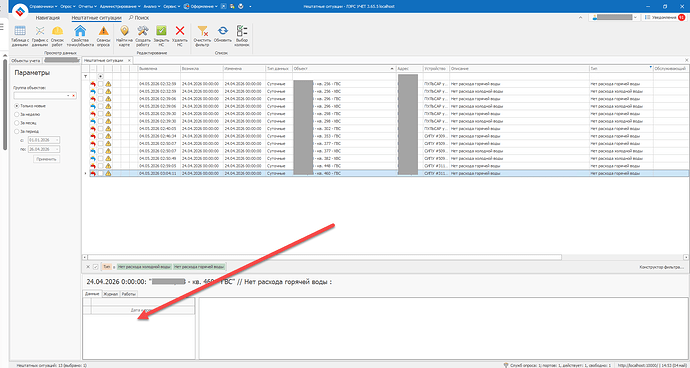Click the Поиск magnifier tab
The width and height of the screenshot is (690, 368).
coord(139,18)
